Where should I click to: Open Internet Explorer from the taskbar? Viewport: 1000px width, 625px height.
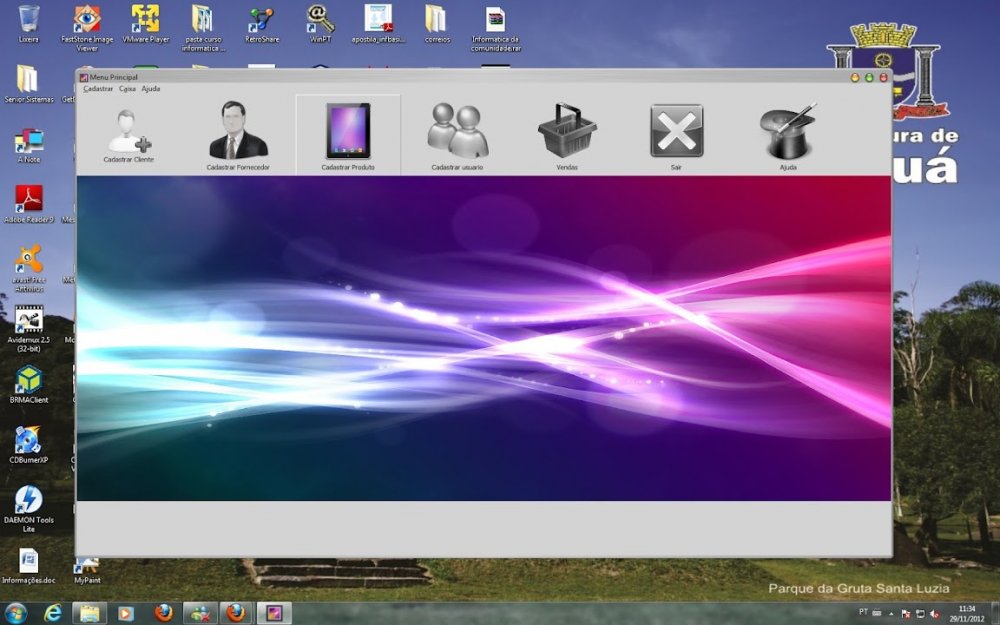[53, 612]
